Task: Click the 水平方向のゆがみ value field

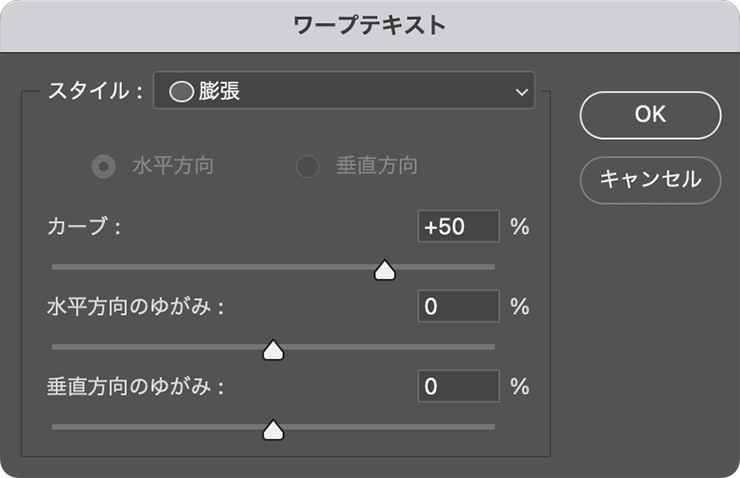Action: click(458, 306)
